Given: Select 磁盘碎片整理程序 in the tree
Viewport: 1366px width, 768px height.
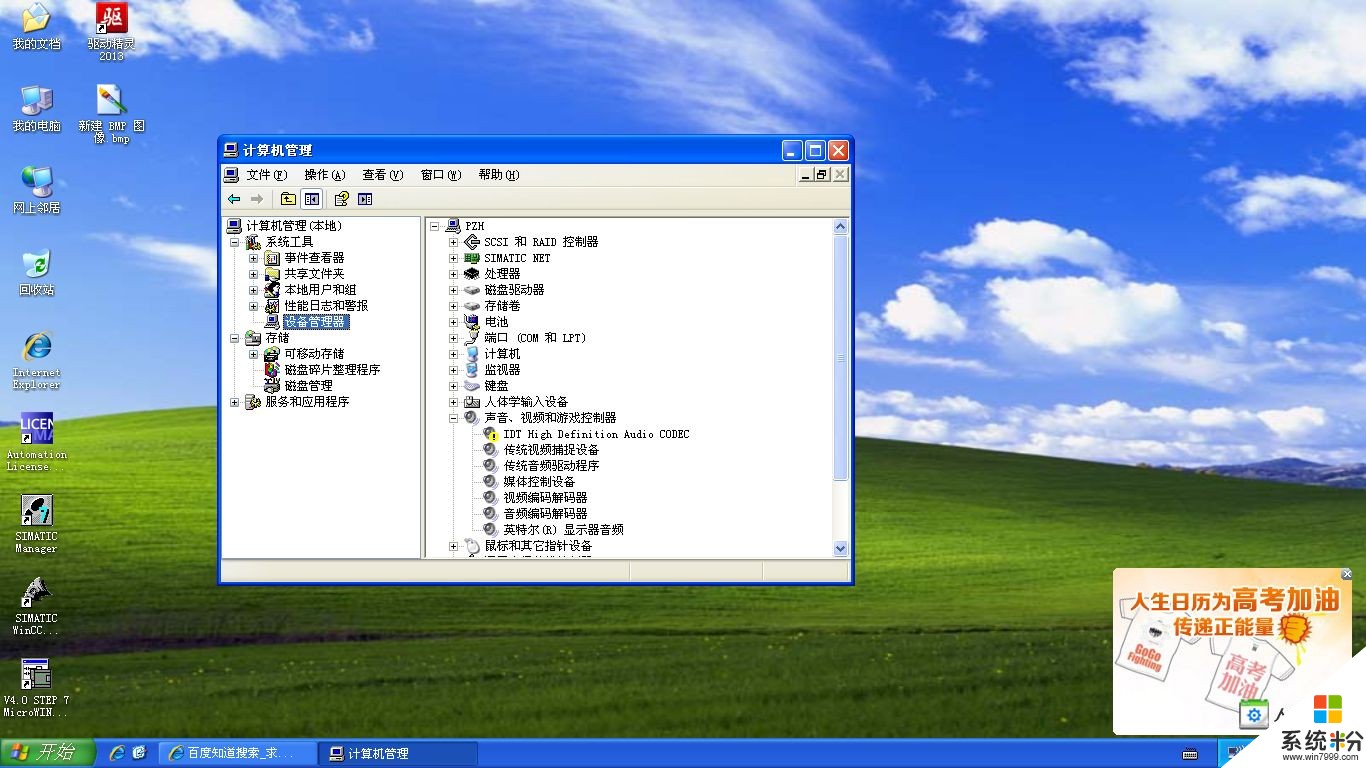Looking at the screenshot, I should coord(332,370).
